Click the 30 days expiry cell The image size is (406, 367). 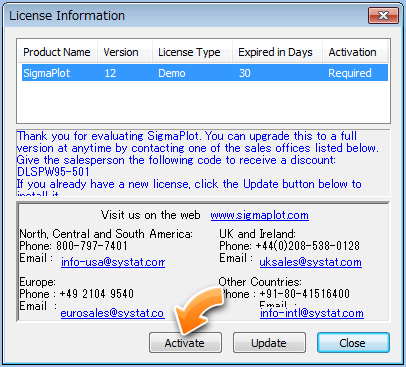point(245,73)
